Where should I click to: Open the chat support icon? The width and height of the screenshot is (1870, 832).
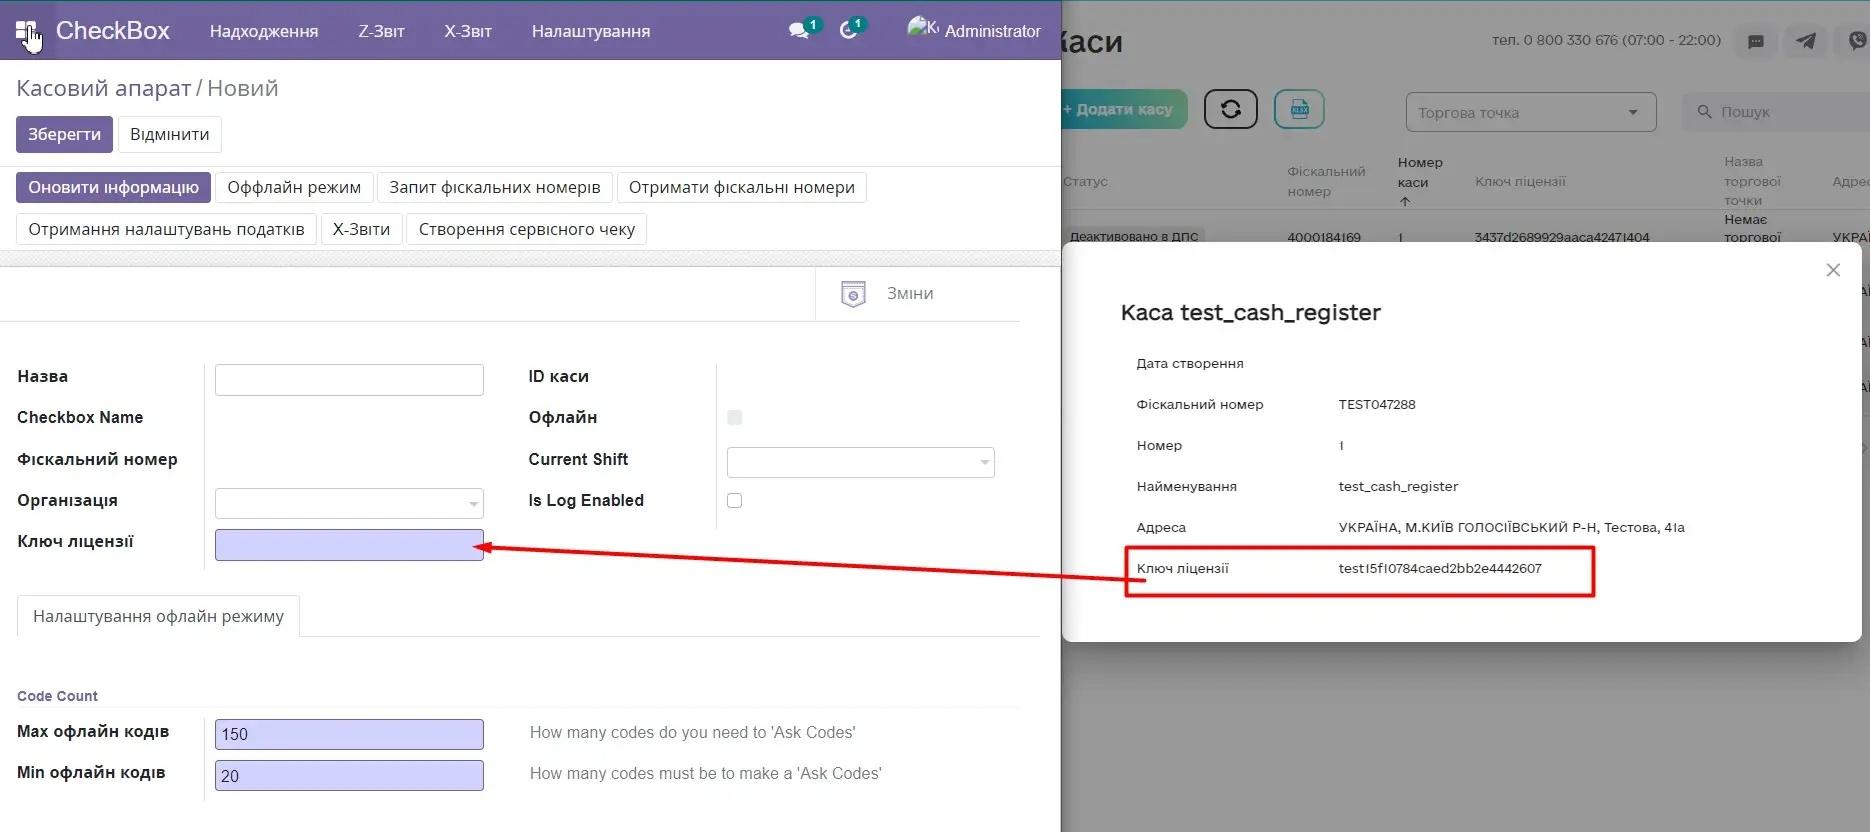[1755, 41]
